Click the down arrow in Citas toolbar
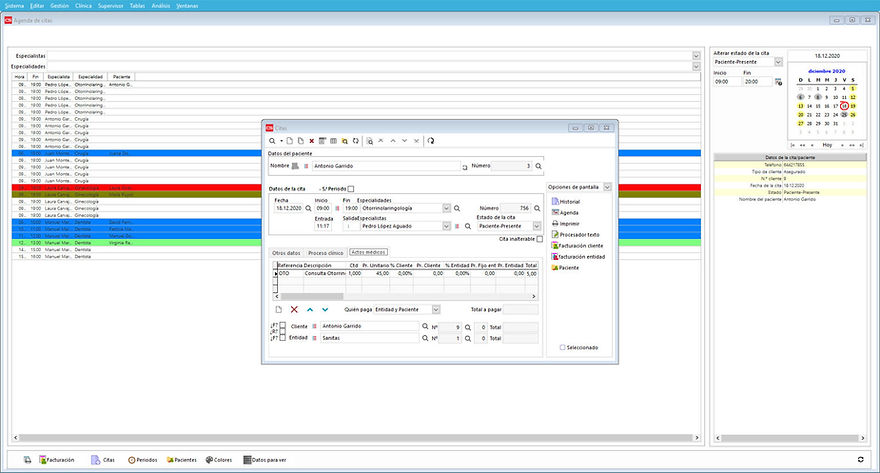 point(404,141)
